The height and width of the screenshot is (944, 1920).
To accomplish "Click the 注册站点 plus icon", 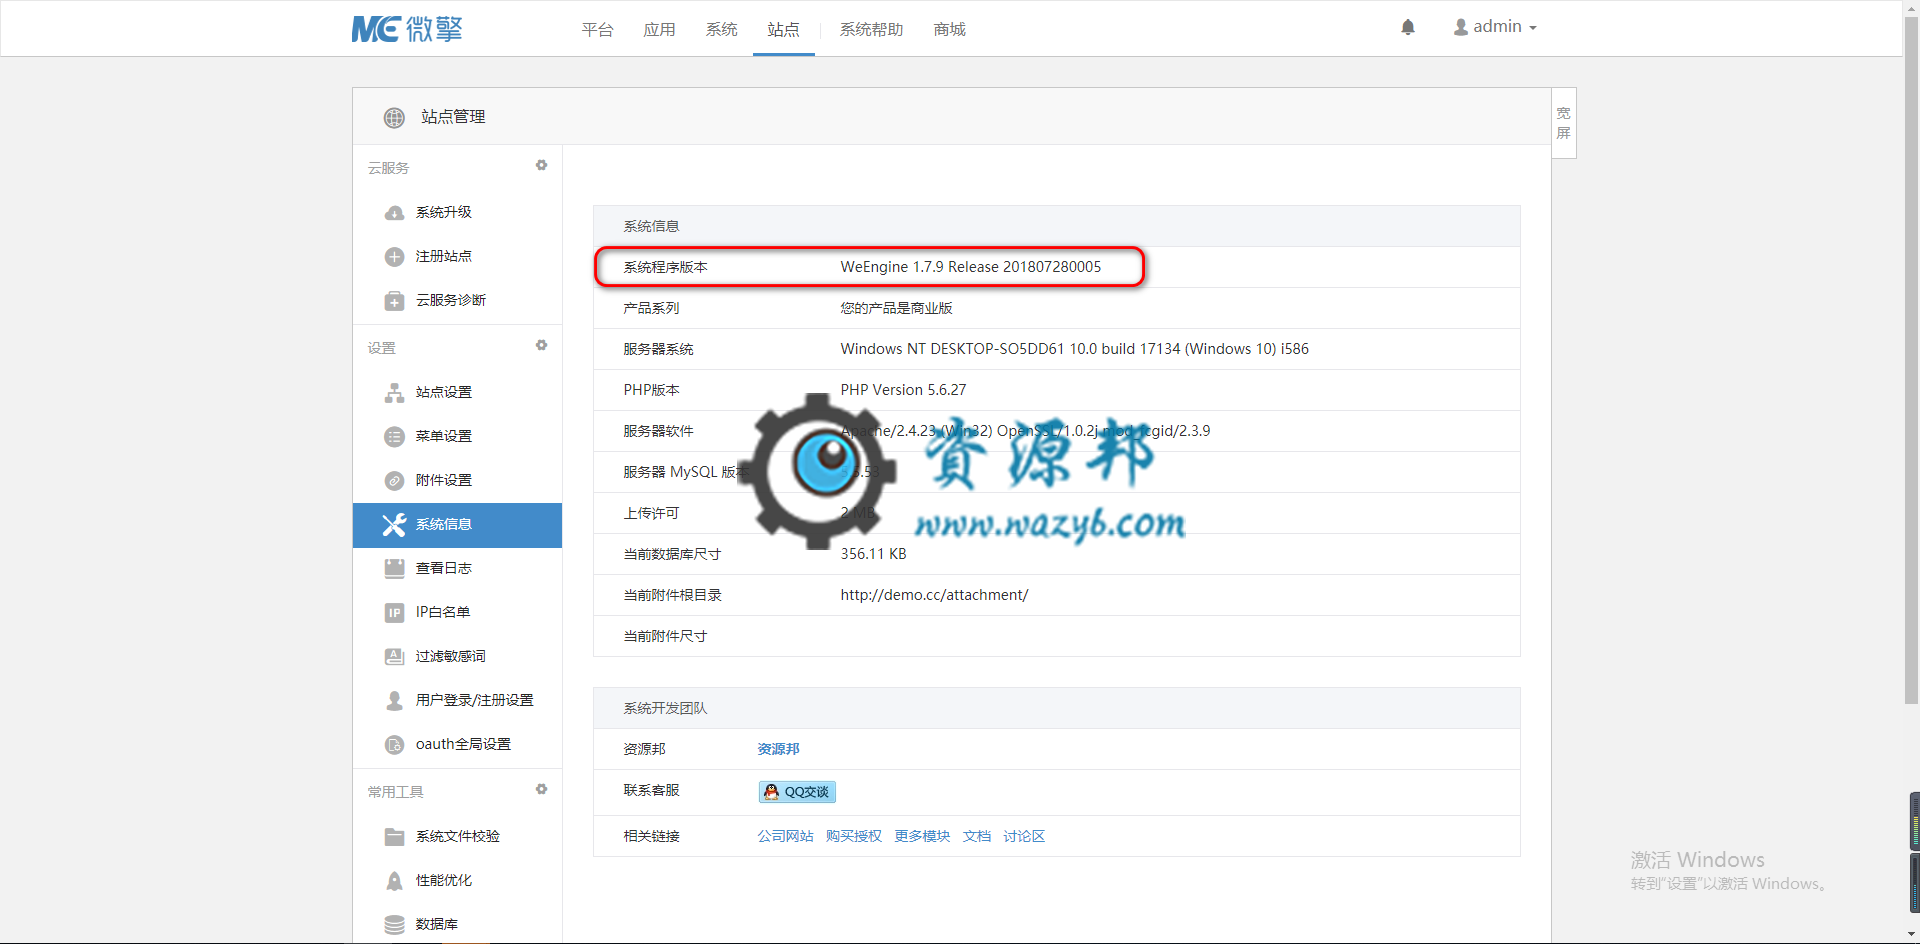I will tap(394, 257).
